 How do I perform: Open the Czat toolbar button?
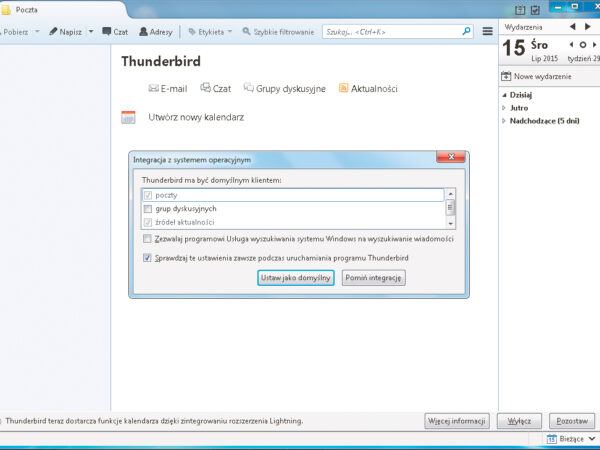pyautogui.click(x=114, y=31)
